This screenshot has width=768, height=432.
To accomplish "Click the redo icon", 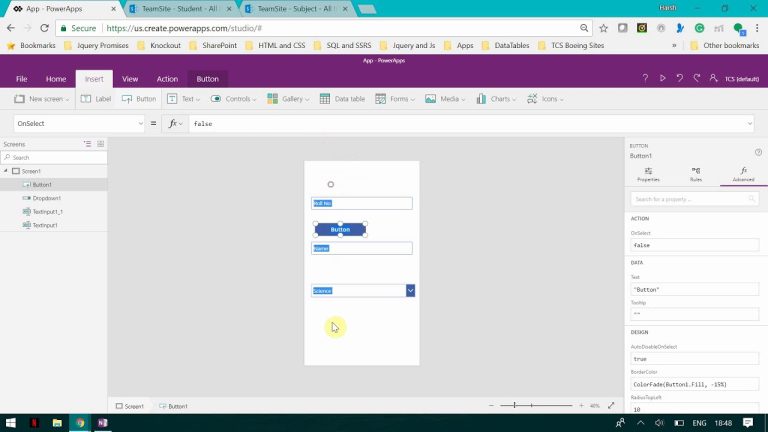I will (696, 78).
